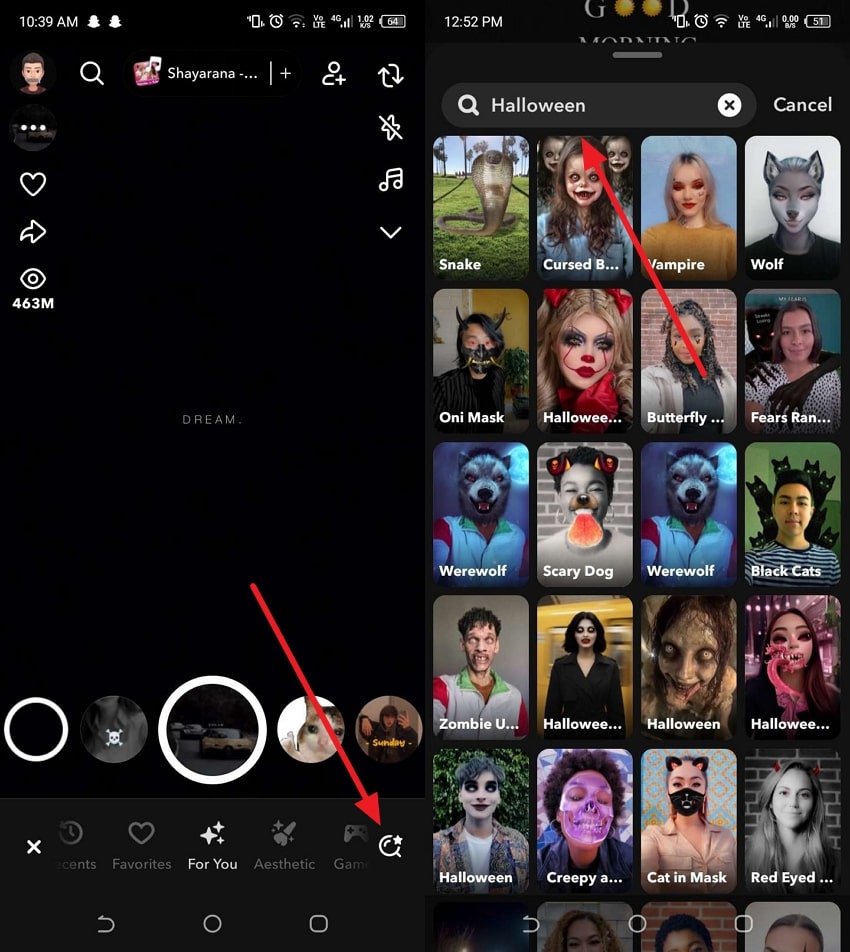Clear the Halloween search text
The image size is (850, 952).
[x=729, y=105]
